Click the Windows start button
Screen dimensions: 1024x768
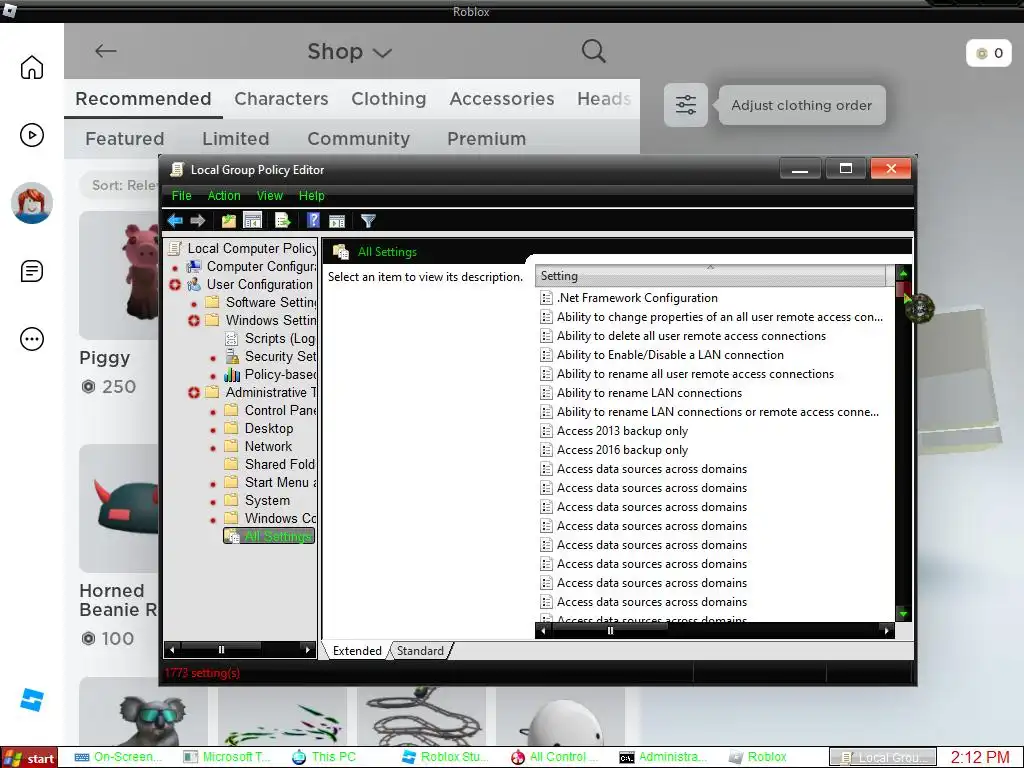click(29, 758)
